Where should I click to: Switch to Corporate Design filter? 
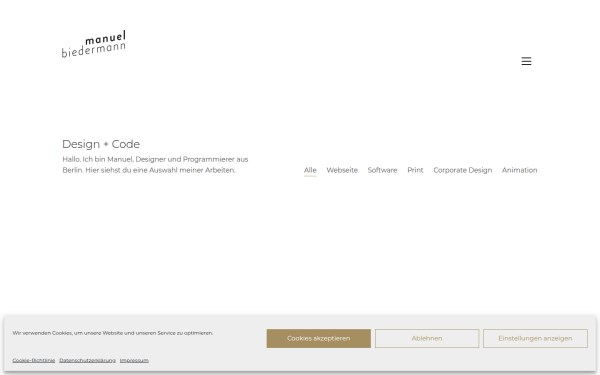(x=463, y=170)
